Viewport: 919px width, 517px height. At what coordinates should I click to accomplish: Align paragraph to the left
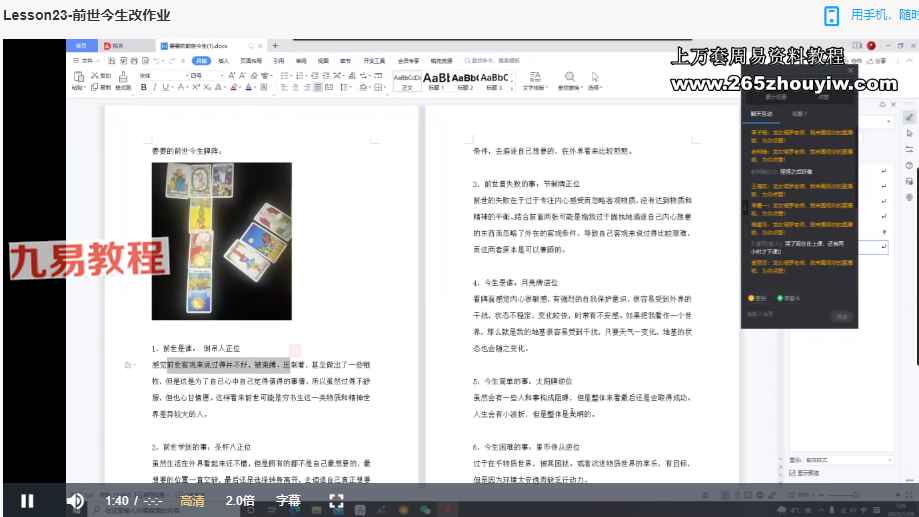(284, 87)
